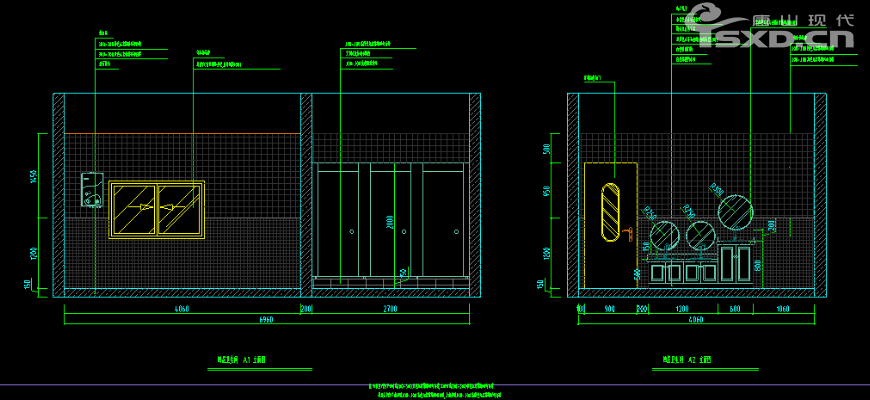Click the left toilet cubicle door
This screenshot has width=870, height=400.
tap(338, 223)
